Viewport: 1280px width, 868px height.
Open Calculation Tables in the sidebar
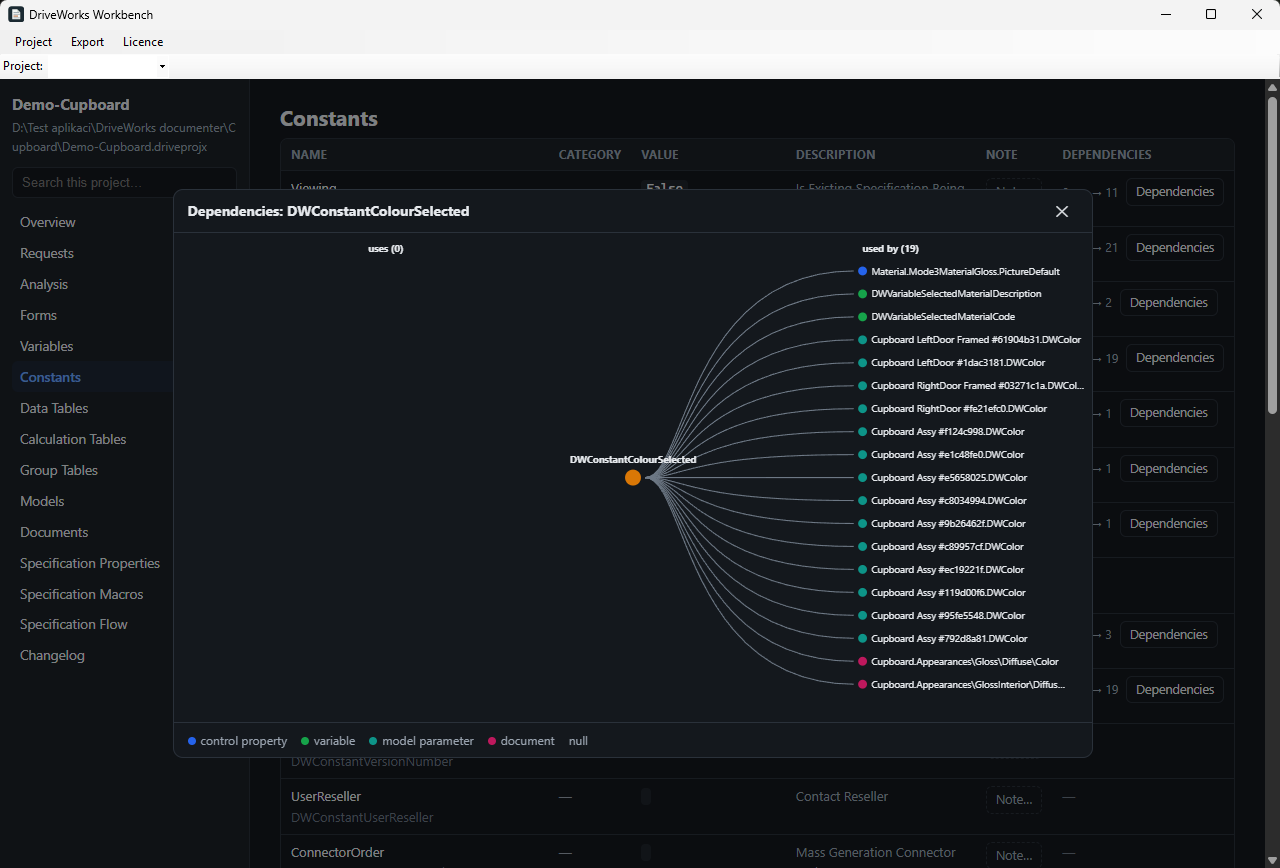(73, 439)
